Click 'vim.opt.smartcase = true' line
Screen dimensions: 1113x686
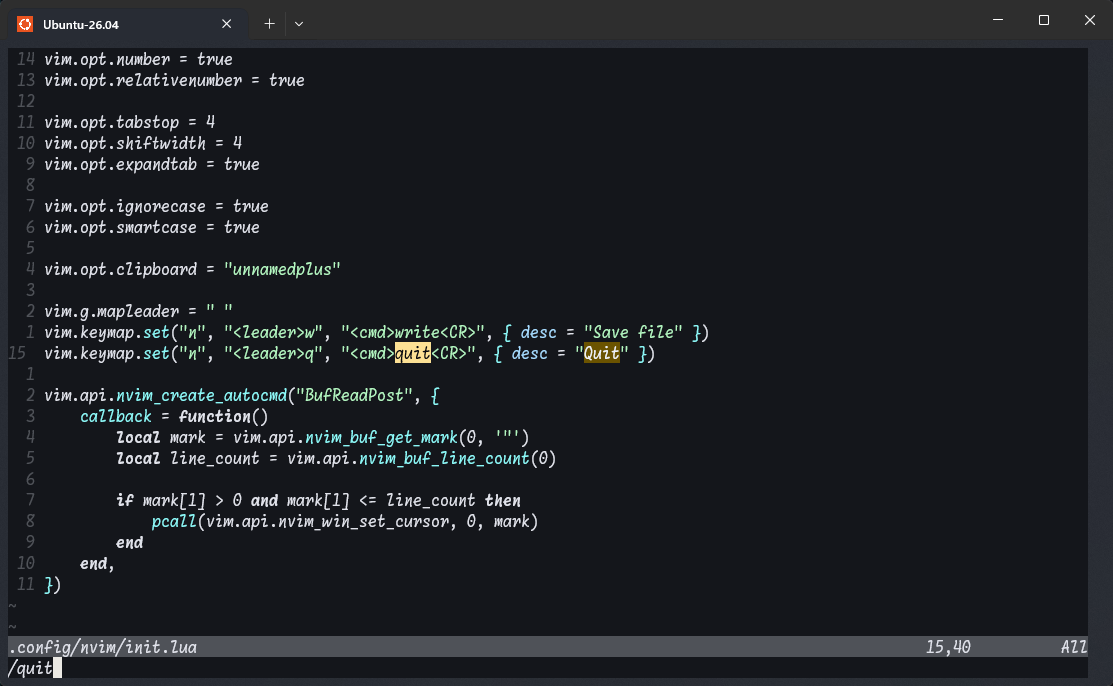[x=152, y=227]
